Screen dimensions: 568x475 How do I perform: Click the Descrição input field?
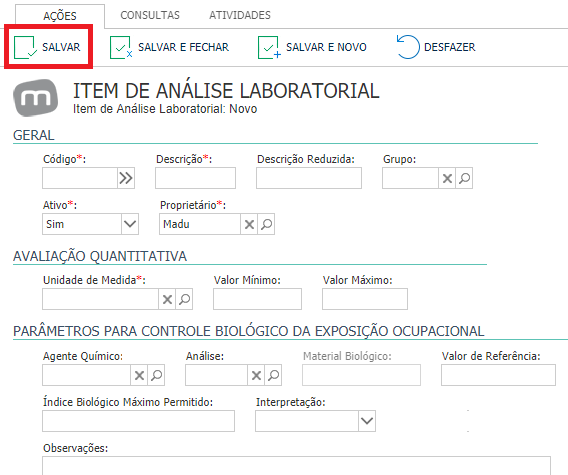196,178
